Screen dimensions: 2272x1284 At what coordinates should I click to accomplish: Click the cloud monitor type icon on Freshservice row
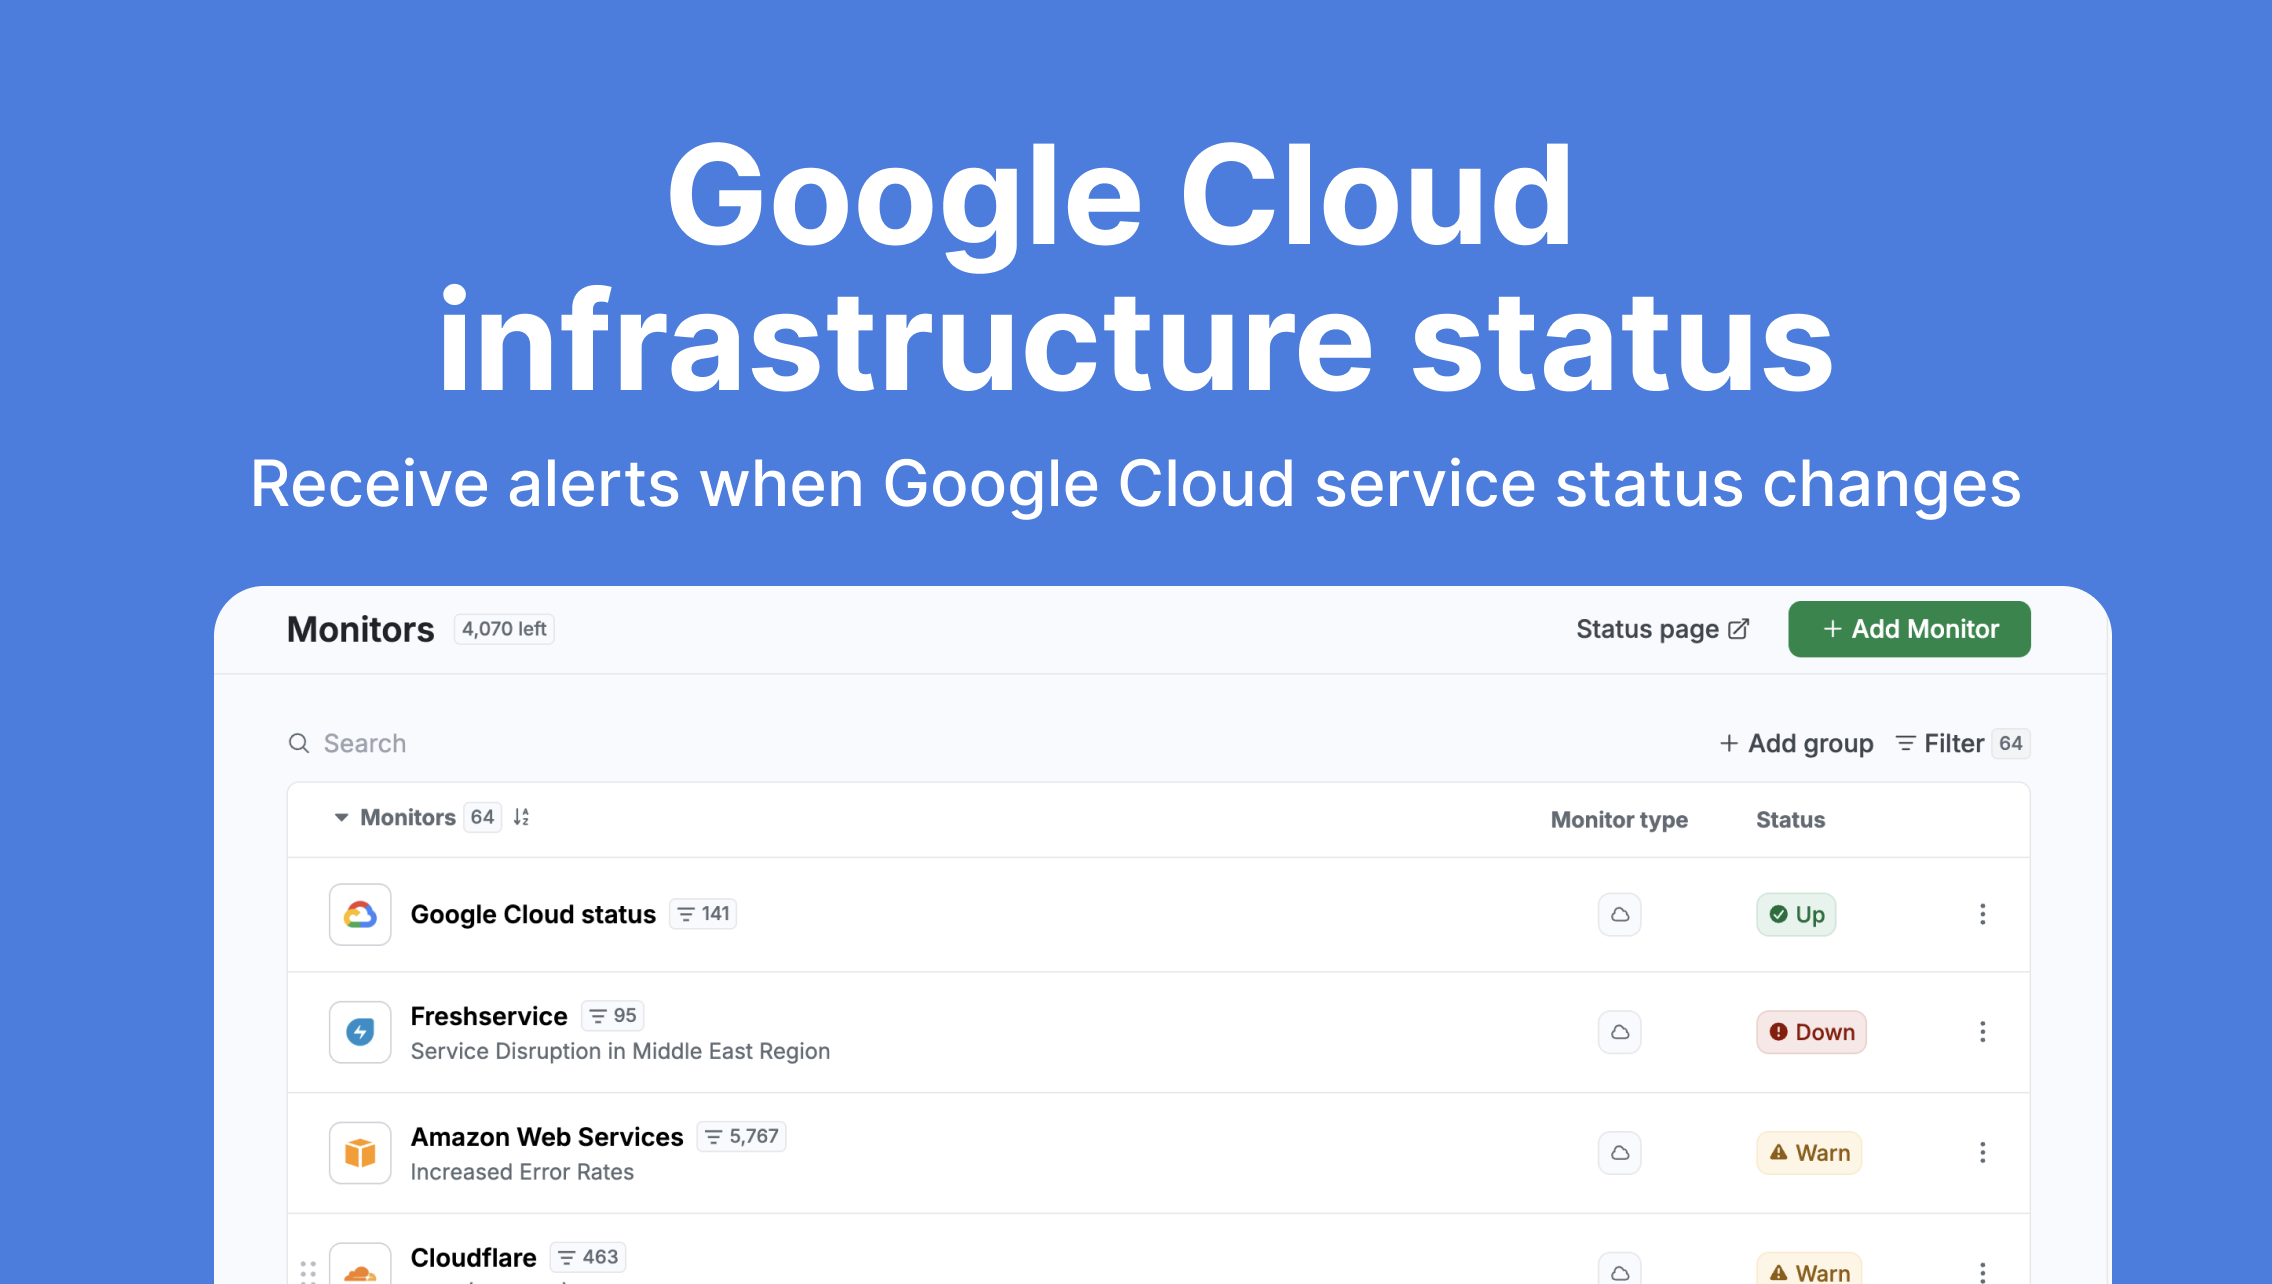pyautogui.click(x=1619, y=1031)
